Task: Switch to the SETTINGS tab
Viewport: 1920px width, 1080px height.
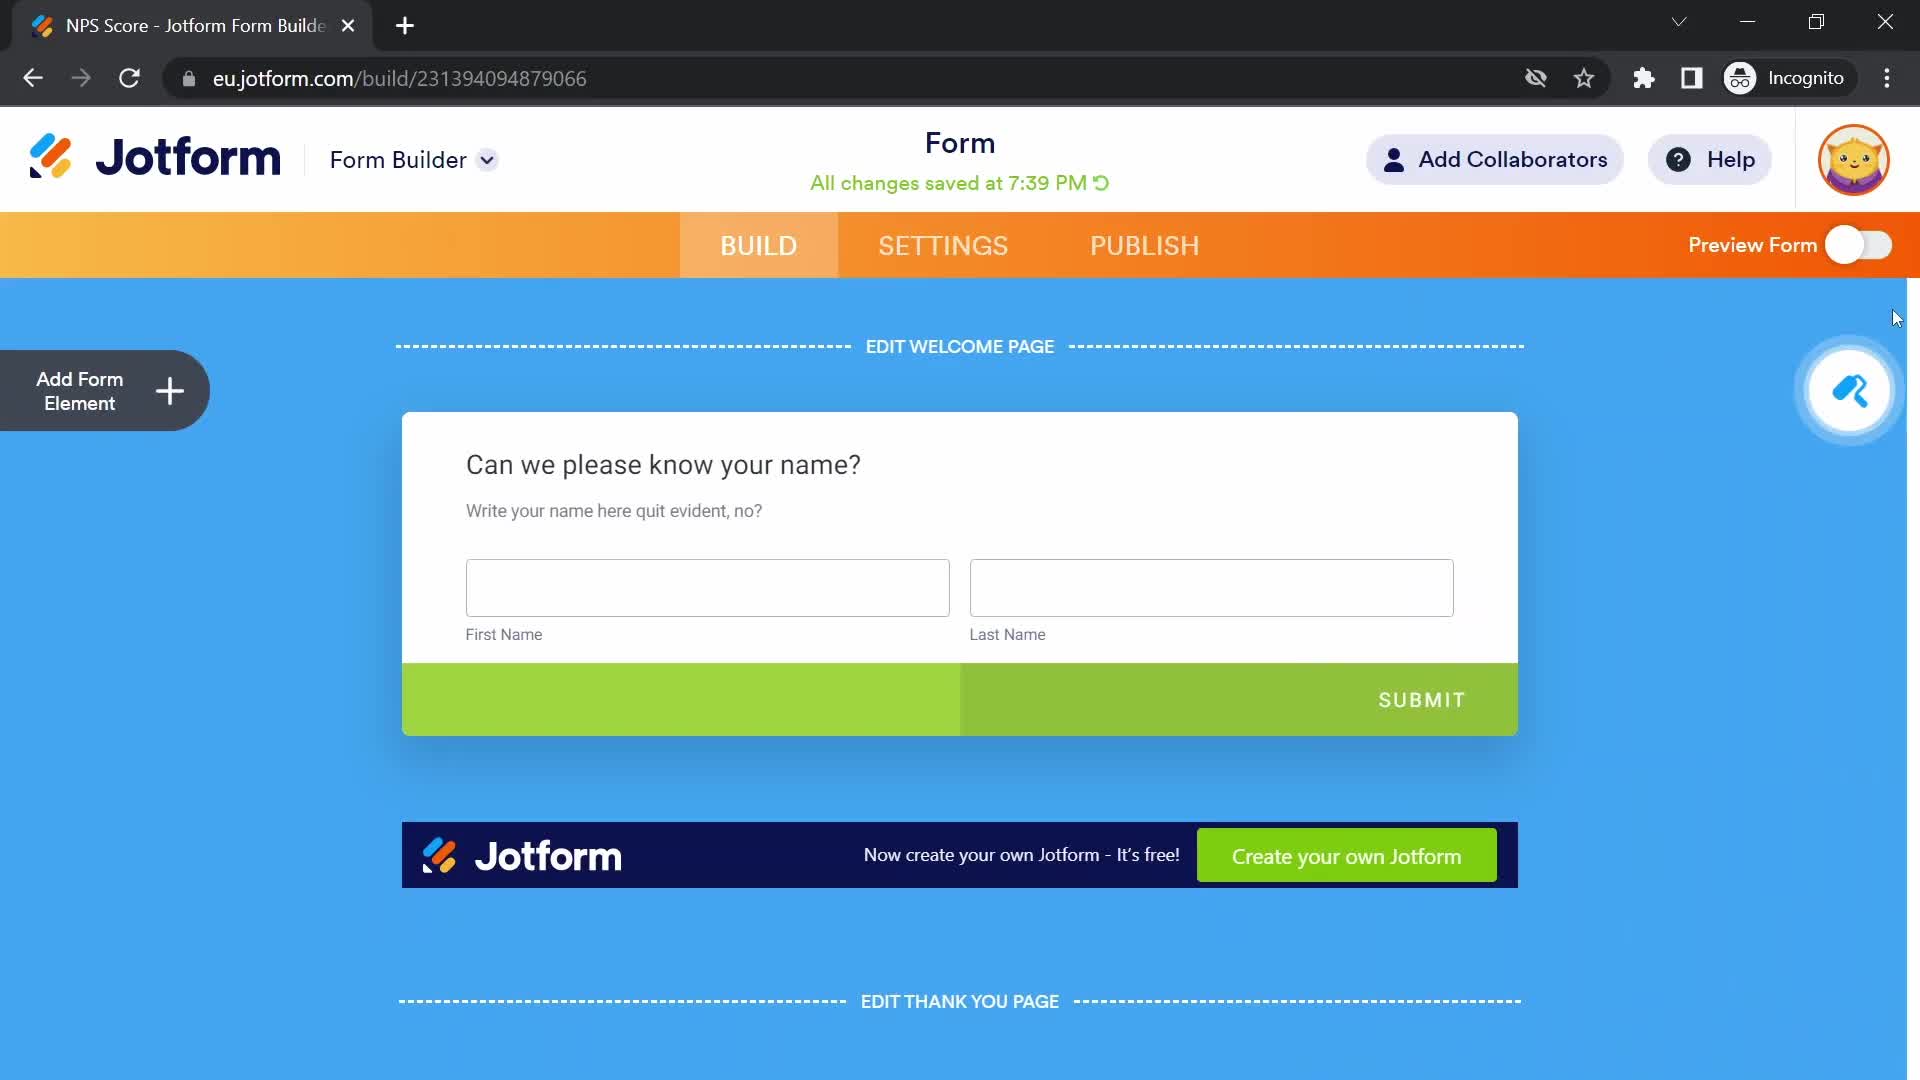Action: tap(943, 245)
